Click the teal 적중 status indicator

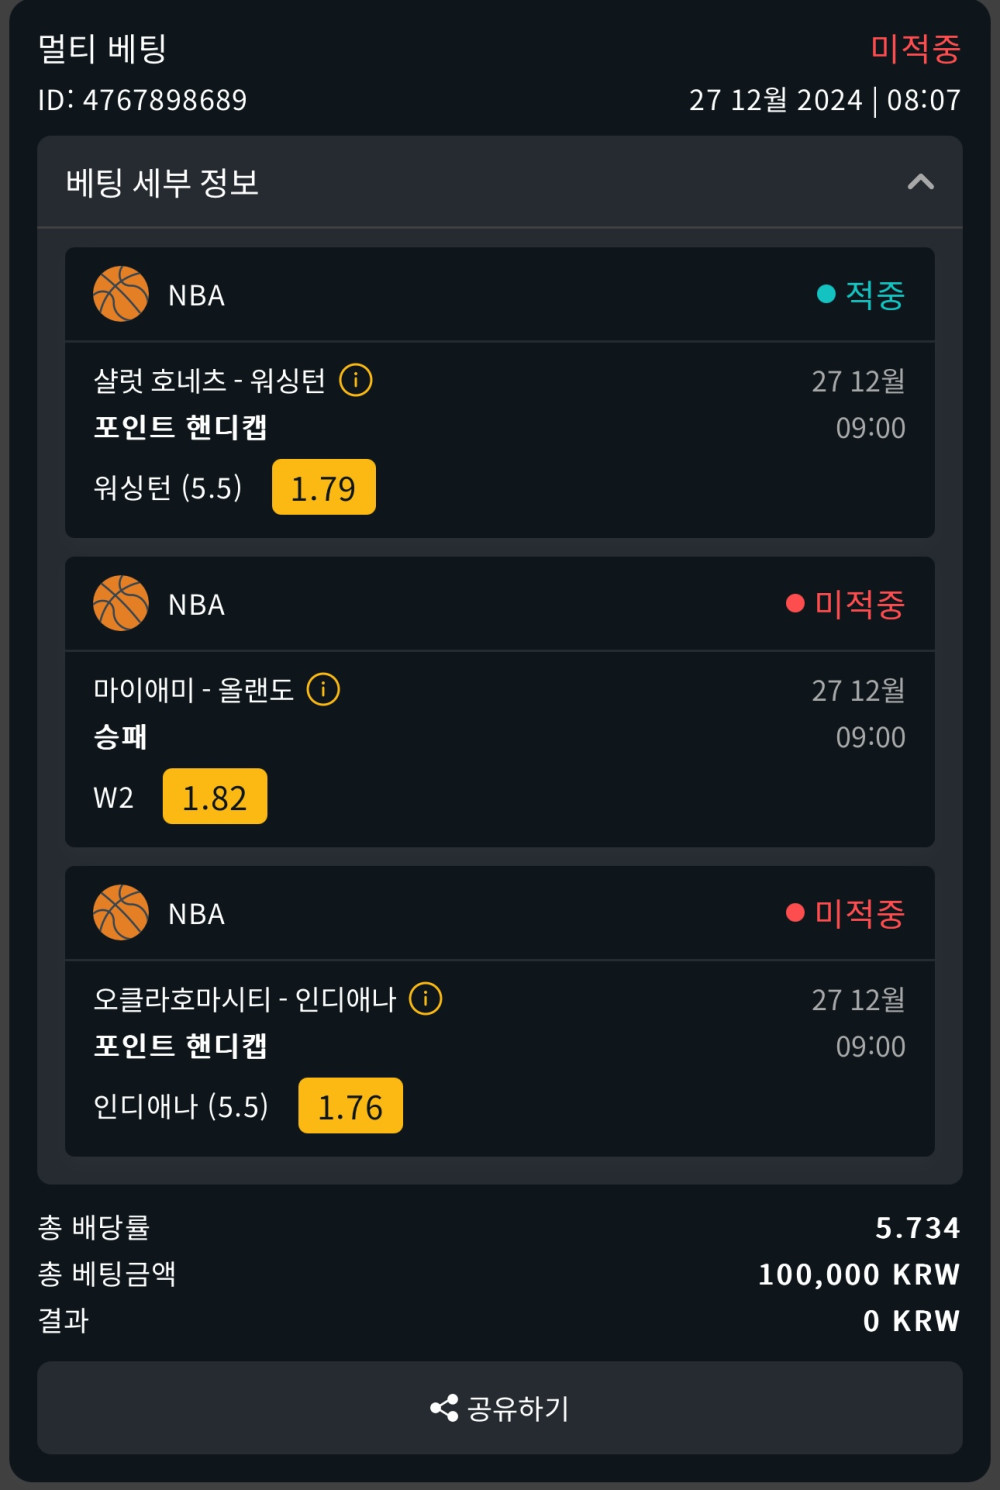click(x=861, y=294)
